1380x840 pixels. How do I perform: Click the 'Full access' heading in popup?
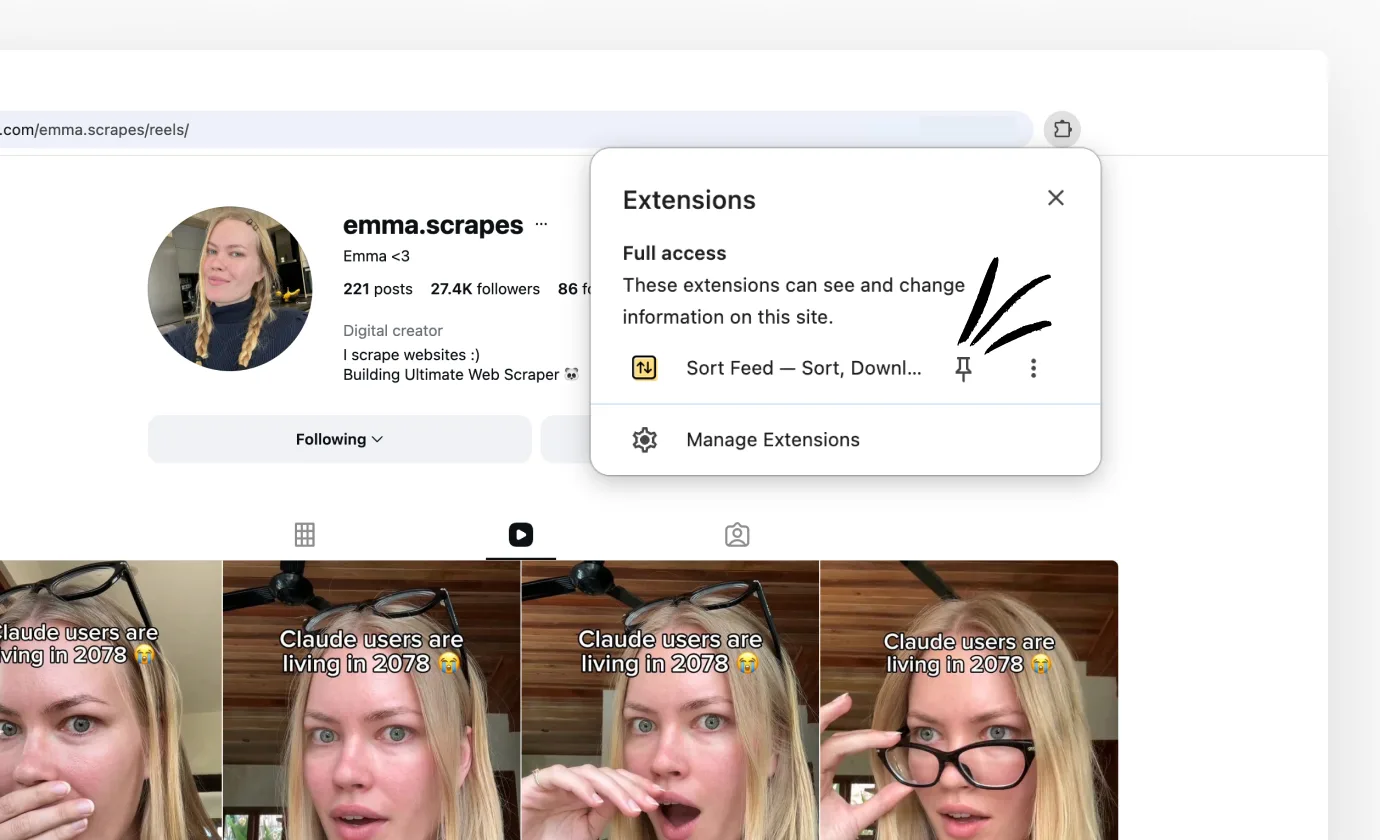674,253
